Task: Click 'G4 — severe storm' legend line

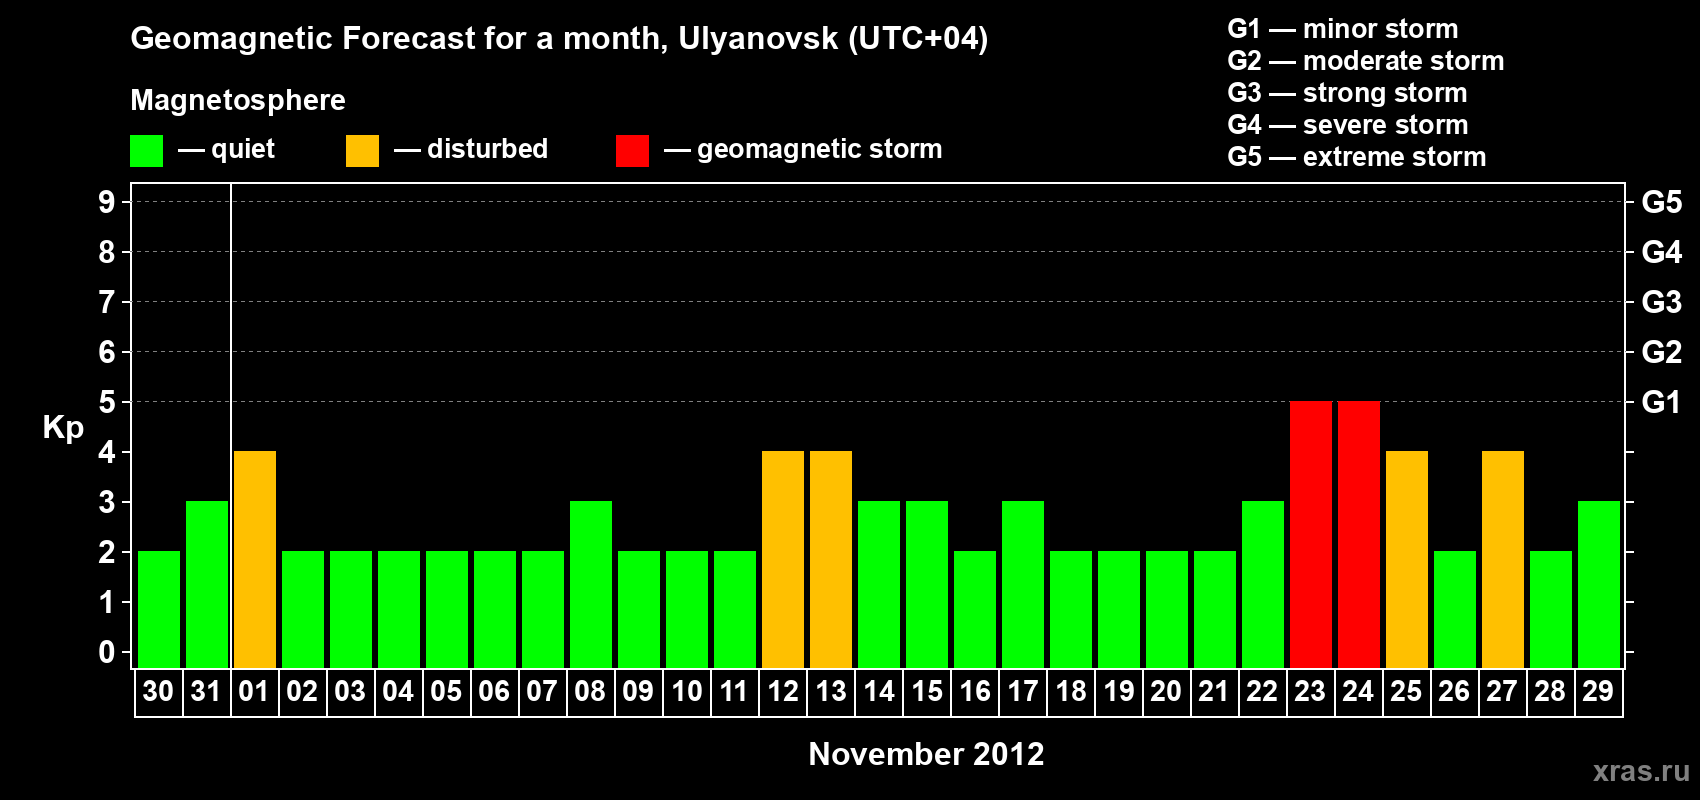Action: coord(1347,125)
